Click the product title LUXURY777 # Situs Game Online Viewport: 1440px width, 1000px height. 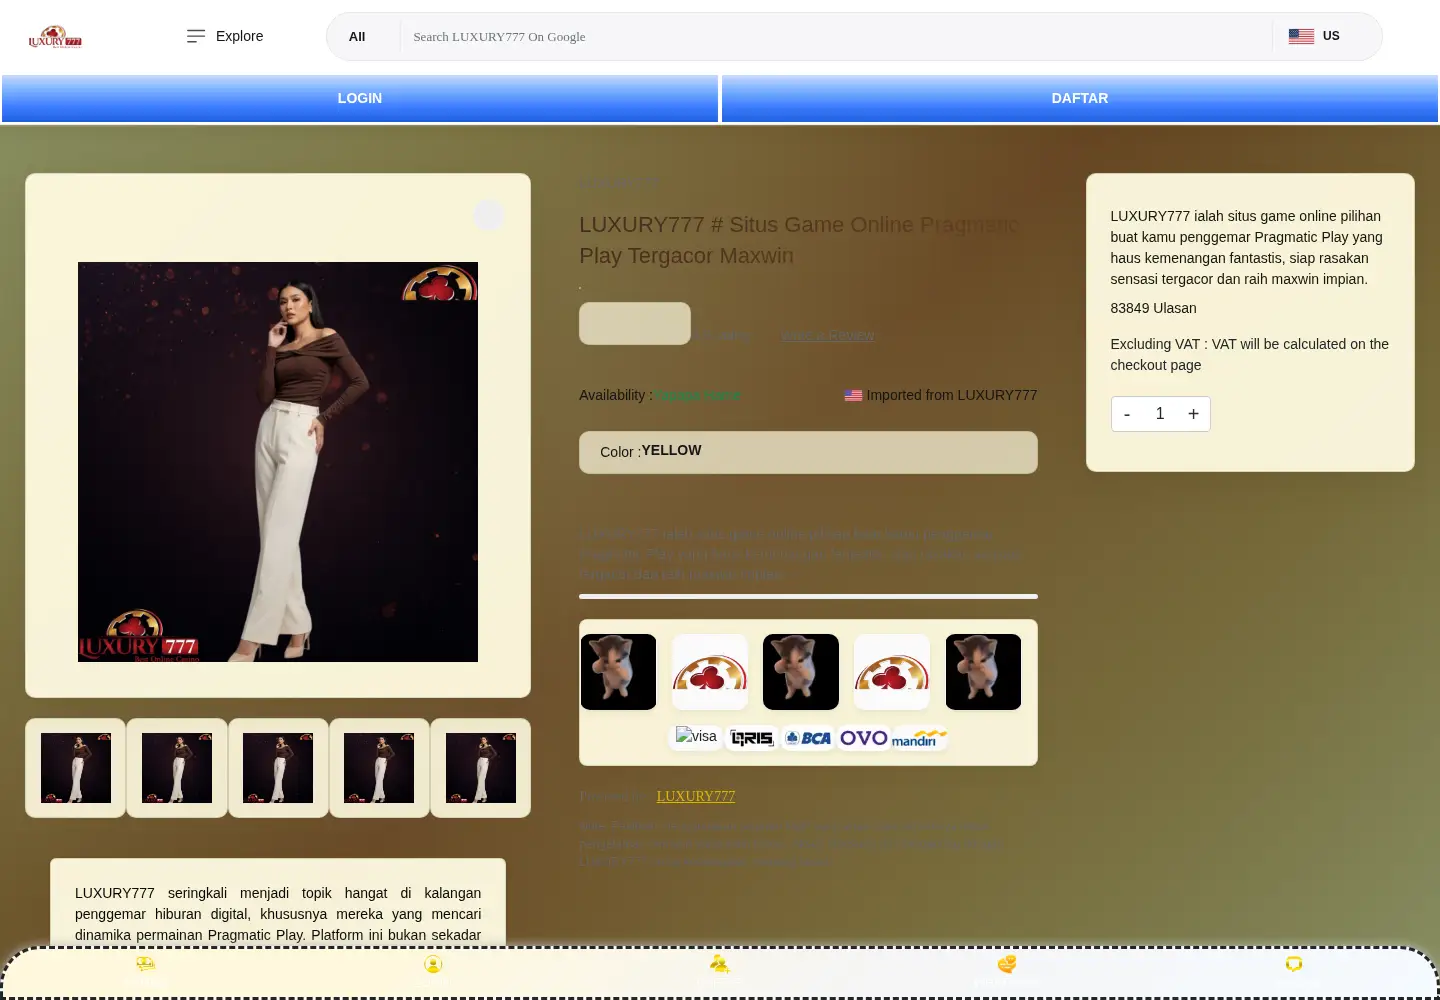click(x=799, y=240)
